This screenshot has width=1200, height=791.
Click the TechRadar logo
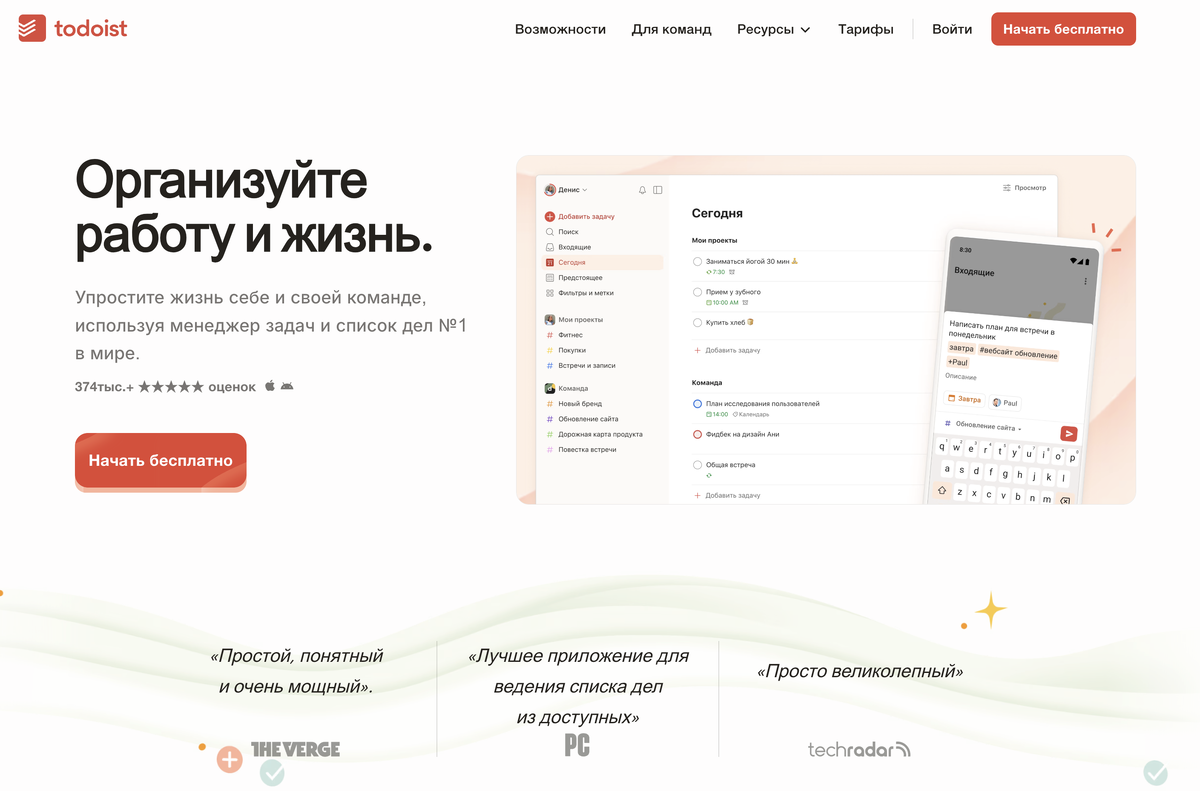[x=859, y=749]
